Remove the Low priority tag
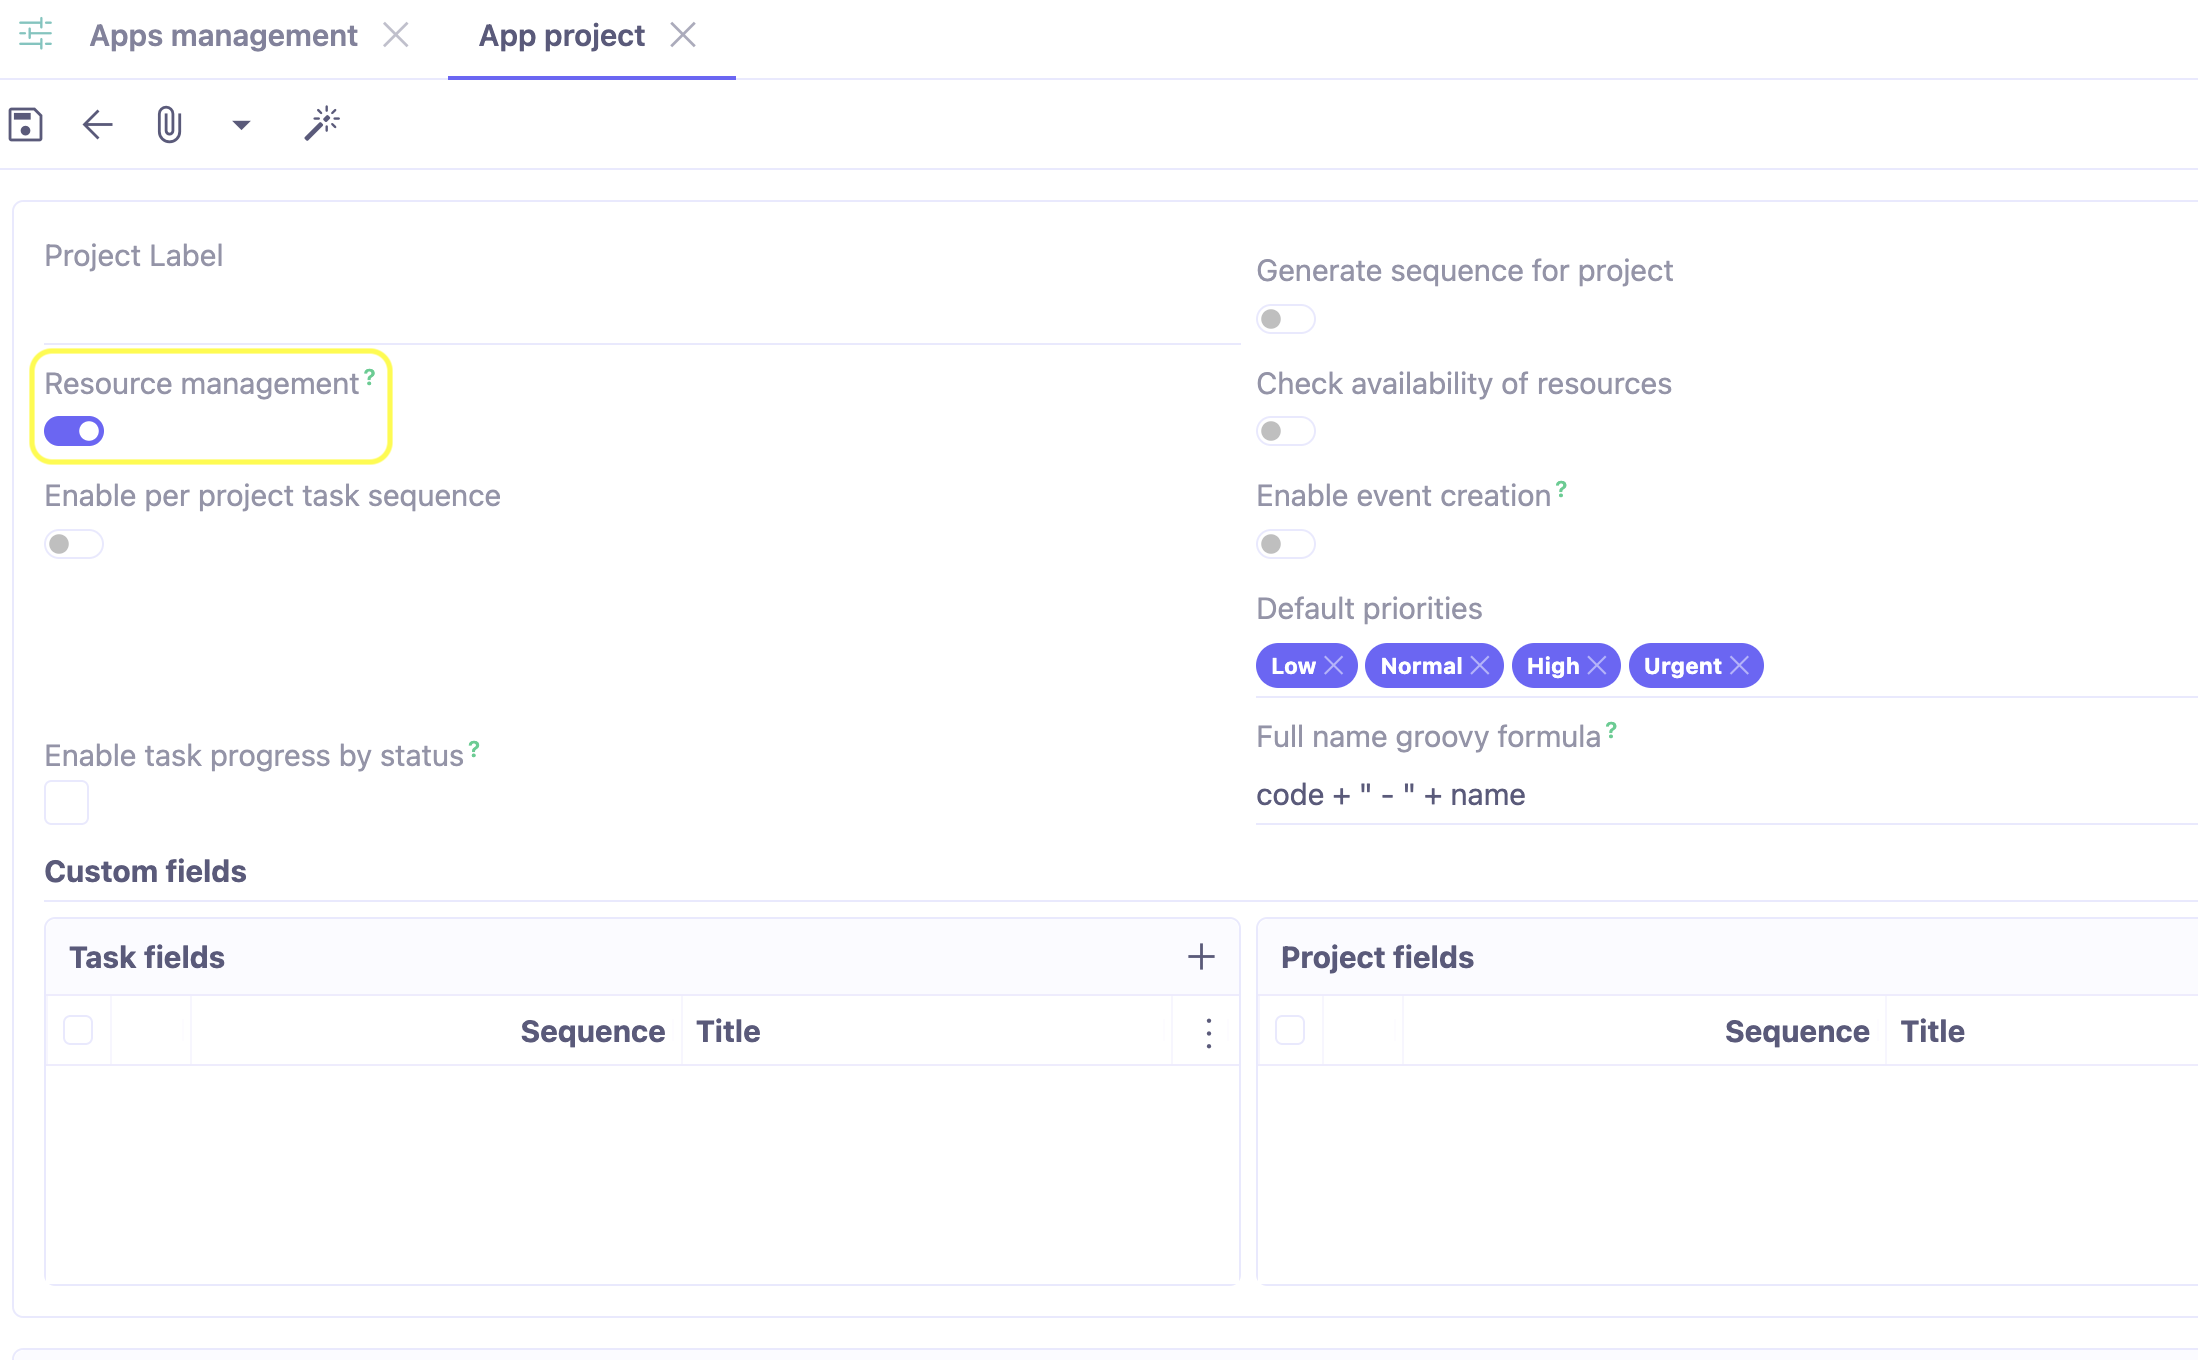 [x=1334, y=664]
